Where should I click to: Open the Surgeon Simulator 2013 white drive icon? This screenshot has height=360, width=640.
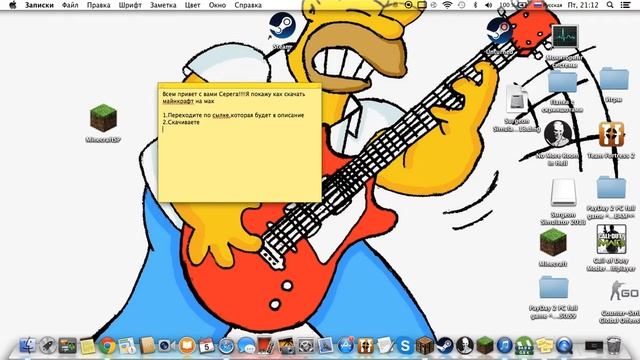tap(563, 192)
